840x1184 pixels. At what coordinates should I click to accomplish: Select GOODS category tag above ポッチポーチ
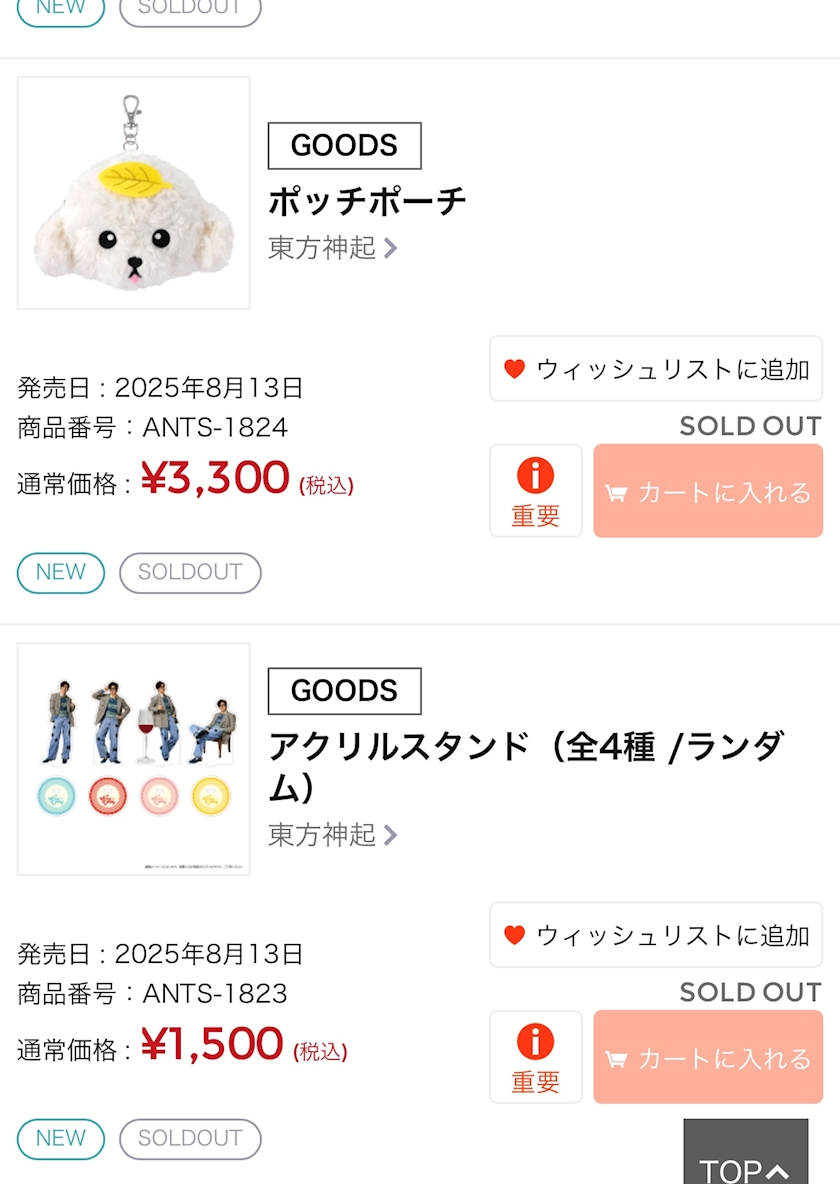[344, 146]
